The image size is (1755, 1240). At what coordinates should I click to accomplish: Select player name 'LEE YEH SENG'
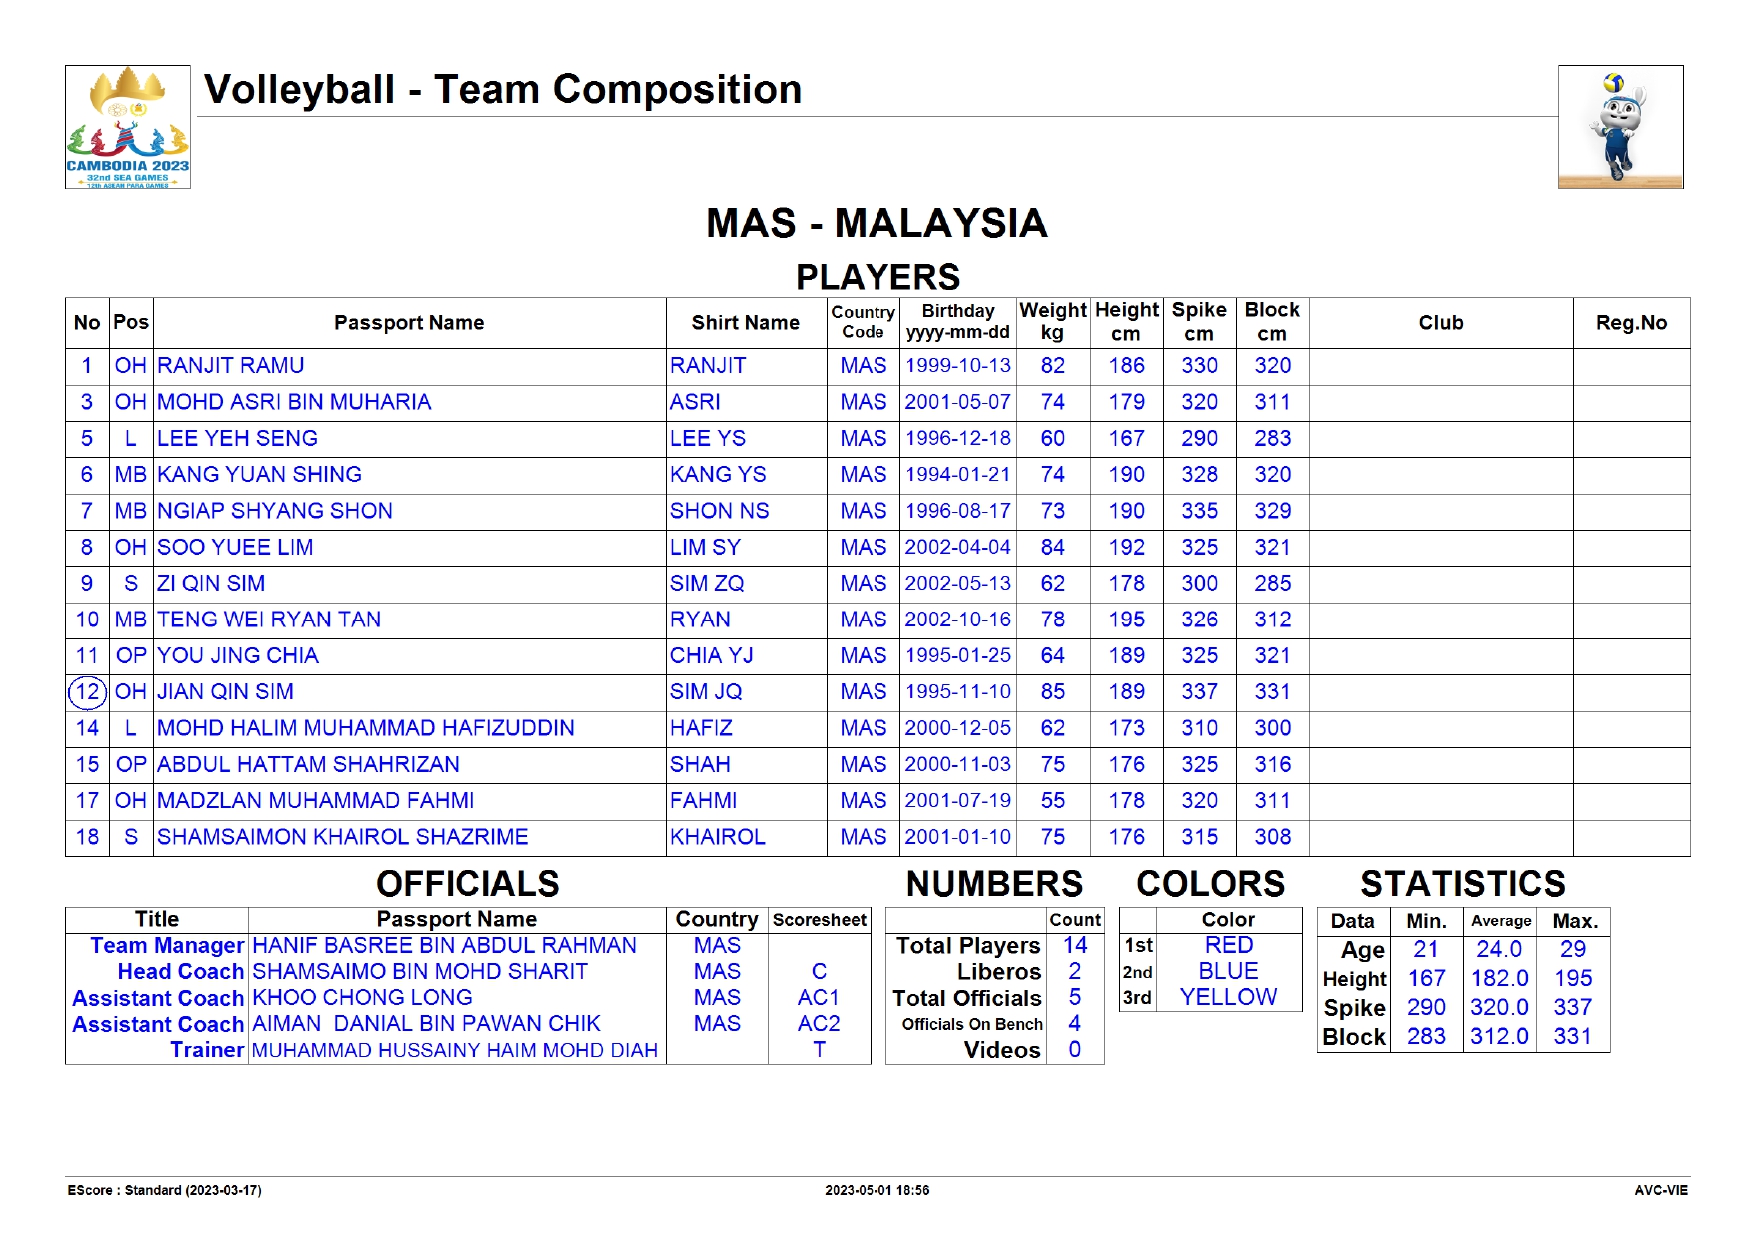pyautogui.click(x=237, y=438)
